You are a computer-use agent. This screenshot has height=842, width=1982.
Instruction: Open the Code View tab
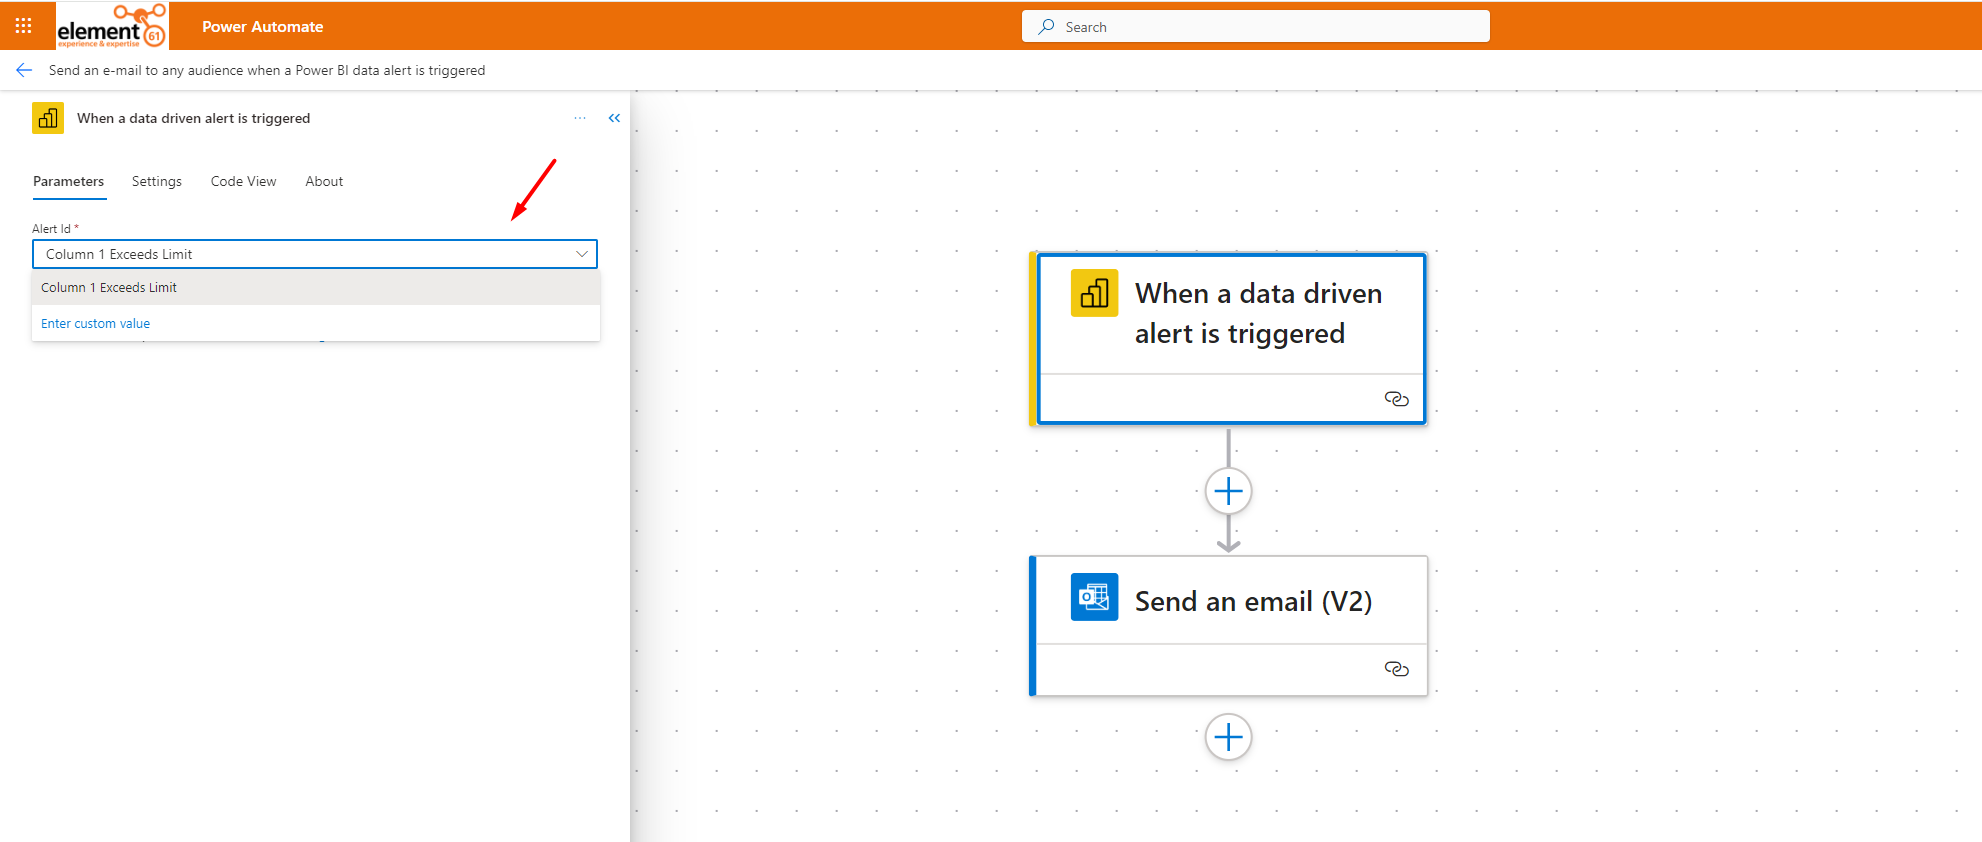point(243,181)
